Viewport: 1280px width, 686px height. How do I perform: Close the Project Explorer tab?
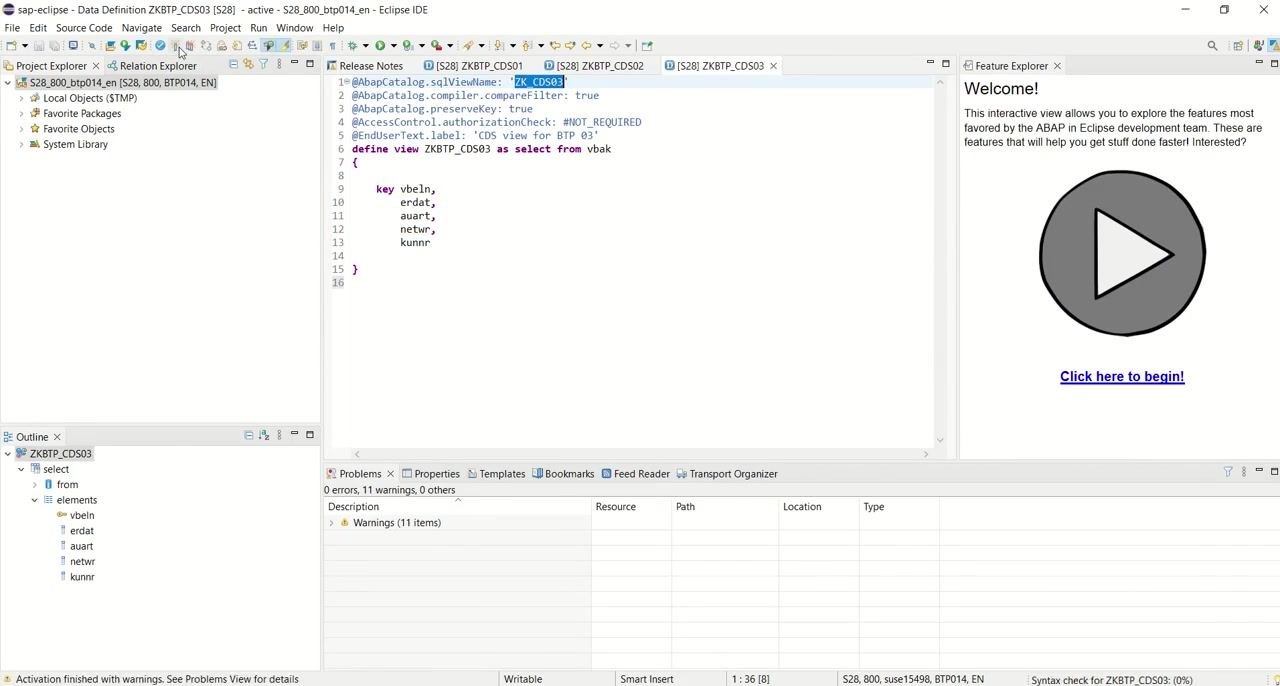point(96,66)
